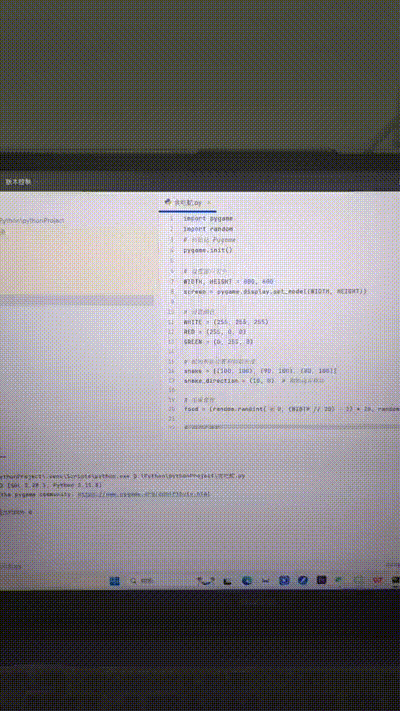Click the python.exe run command line in console
Screen dimensions: 400x711
(x=122, y=476)
